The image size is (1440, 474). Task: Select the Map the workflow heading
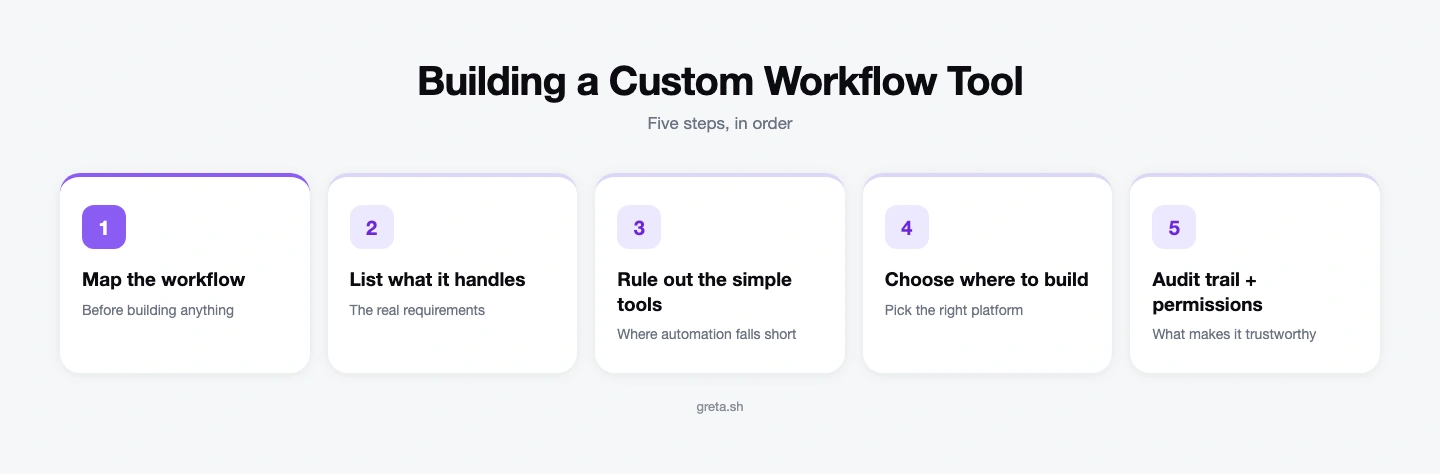(163, 279)
